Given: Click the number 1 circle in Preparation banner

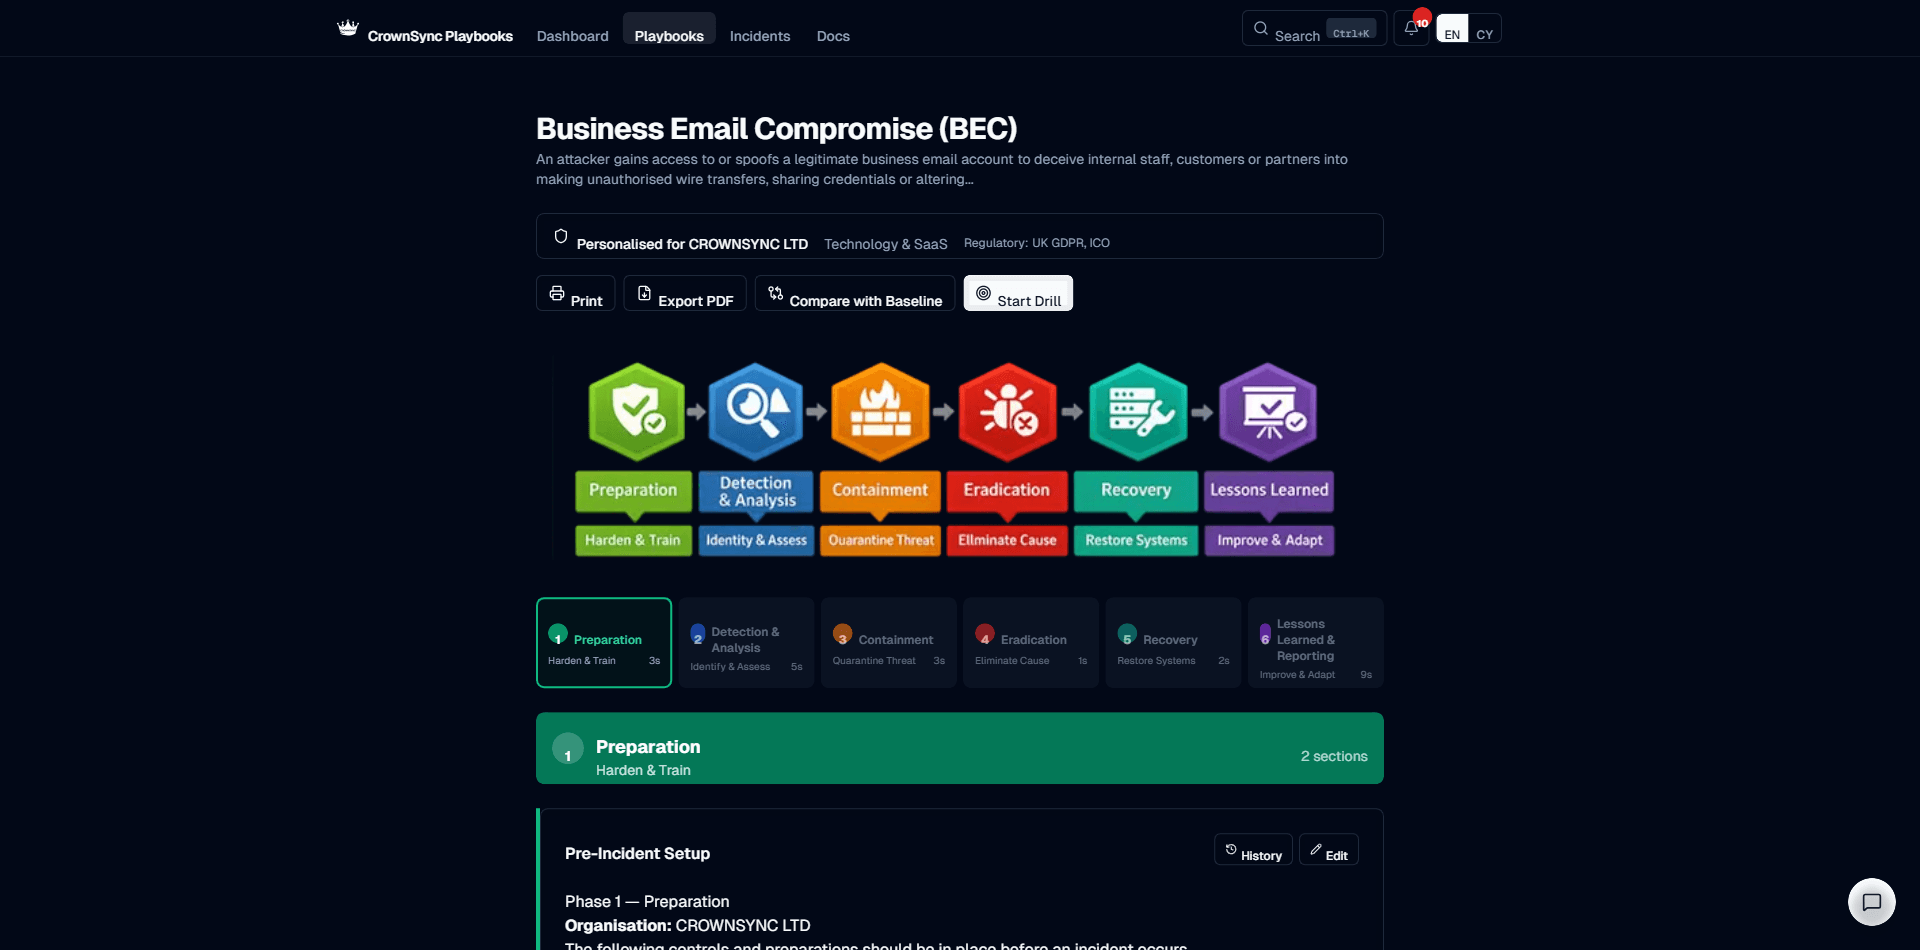Looking at the screenshot, I should (568, 748).
